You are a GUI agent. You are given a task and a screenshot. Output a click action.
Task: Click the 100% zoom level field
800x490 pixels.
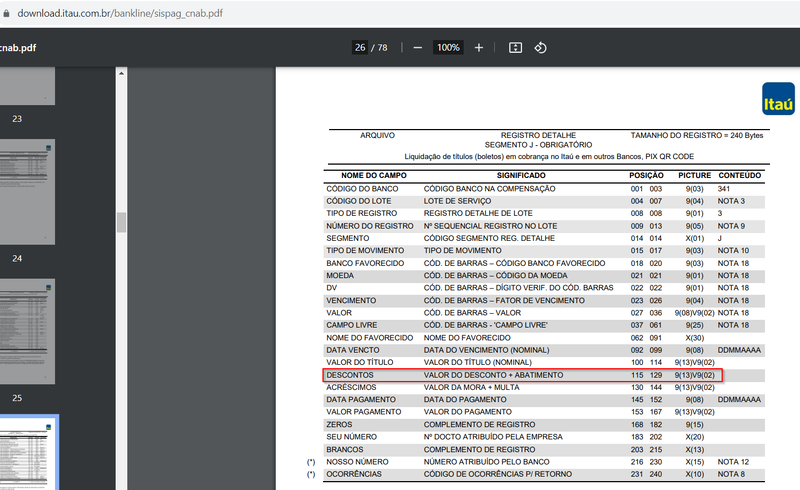click(448, 47)
